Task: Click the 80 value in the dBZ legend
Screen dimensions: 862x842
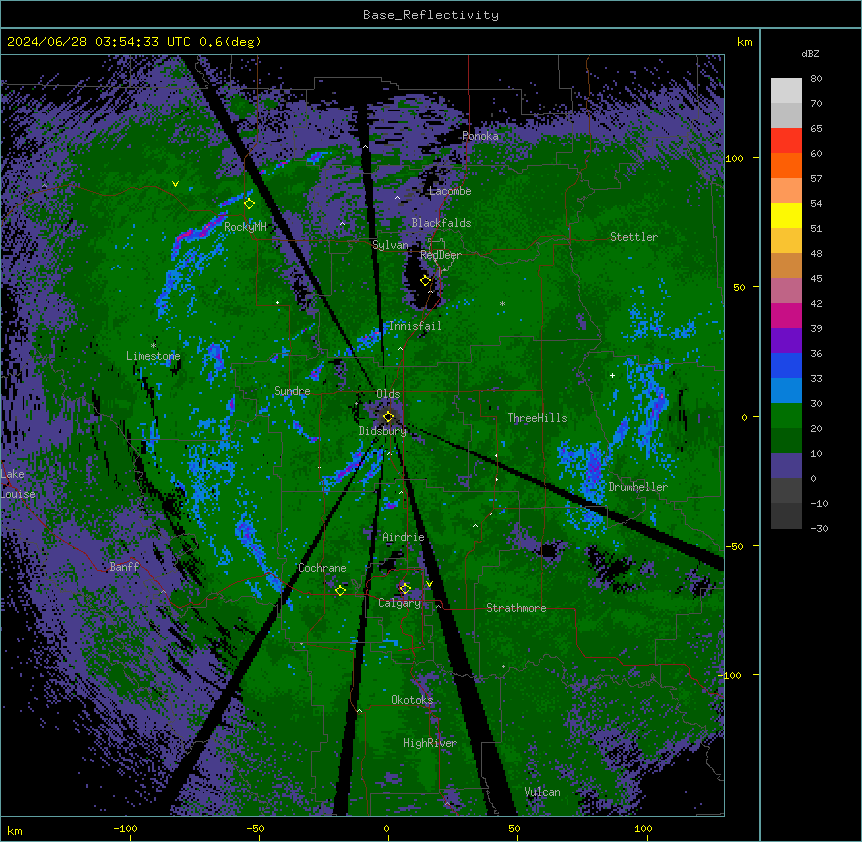Action: 816,79
